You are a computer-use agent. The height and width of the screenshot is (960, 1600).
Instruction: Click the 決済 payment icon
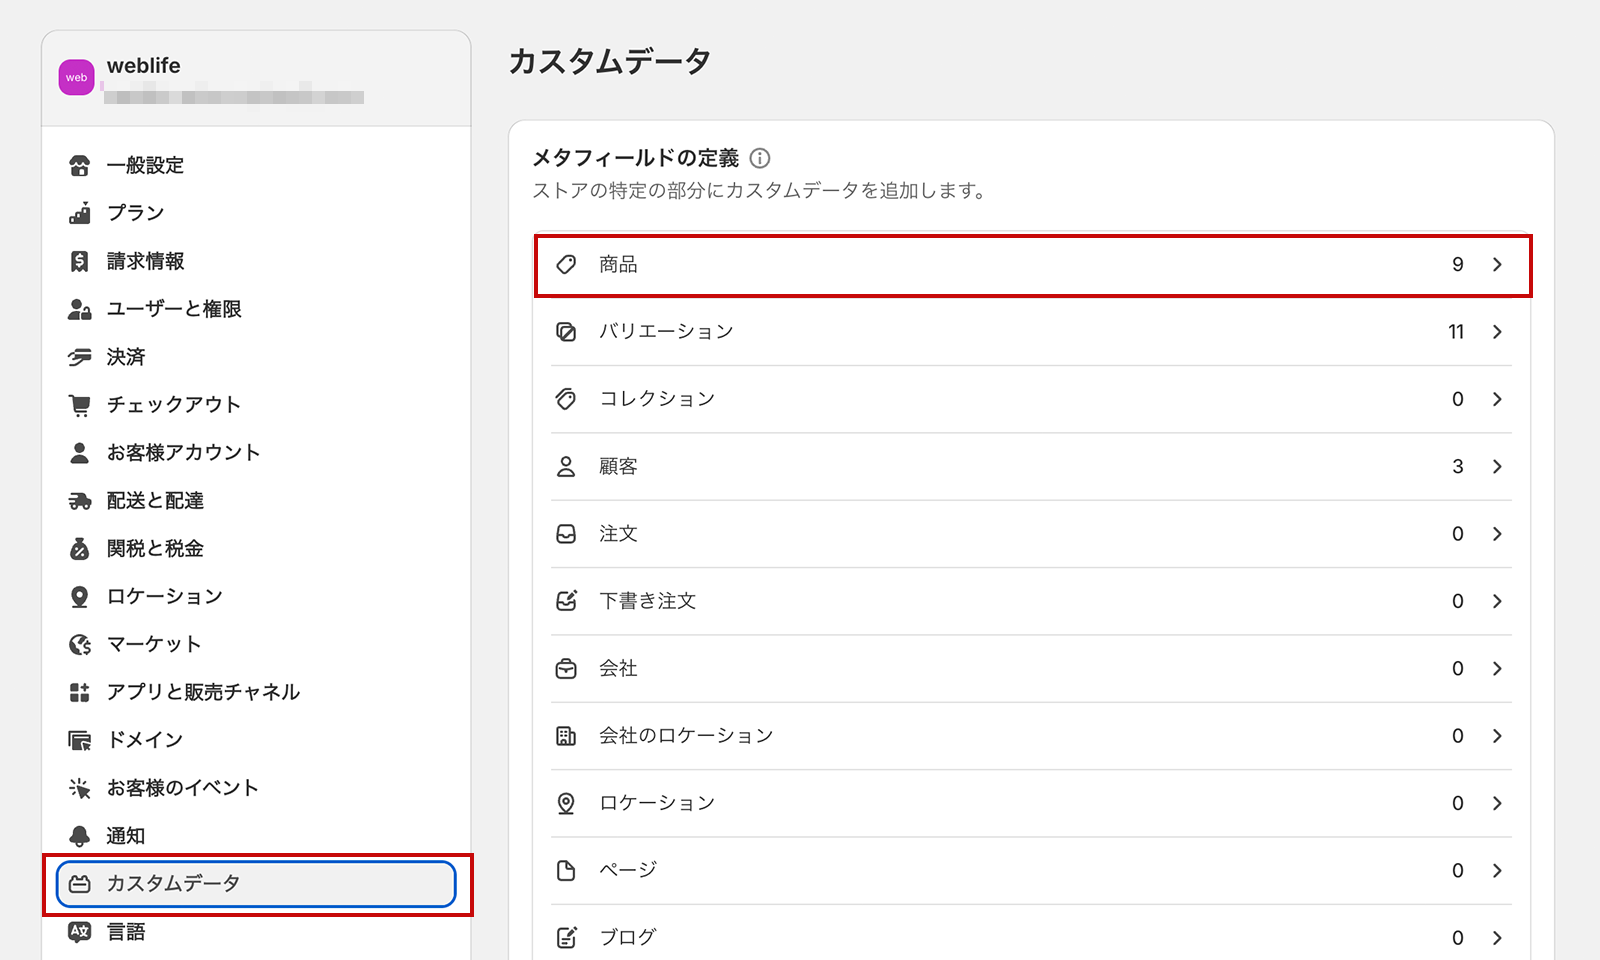pos(80,357)
